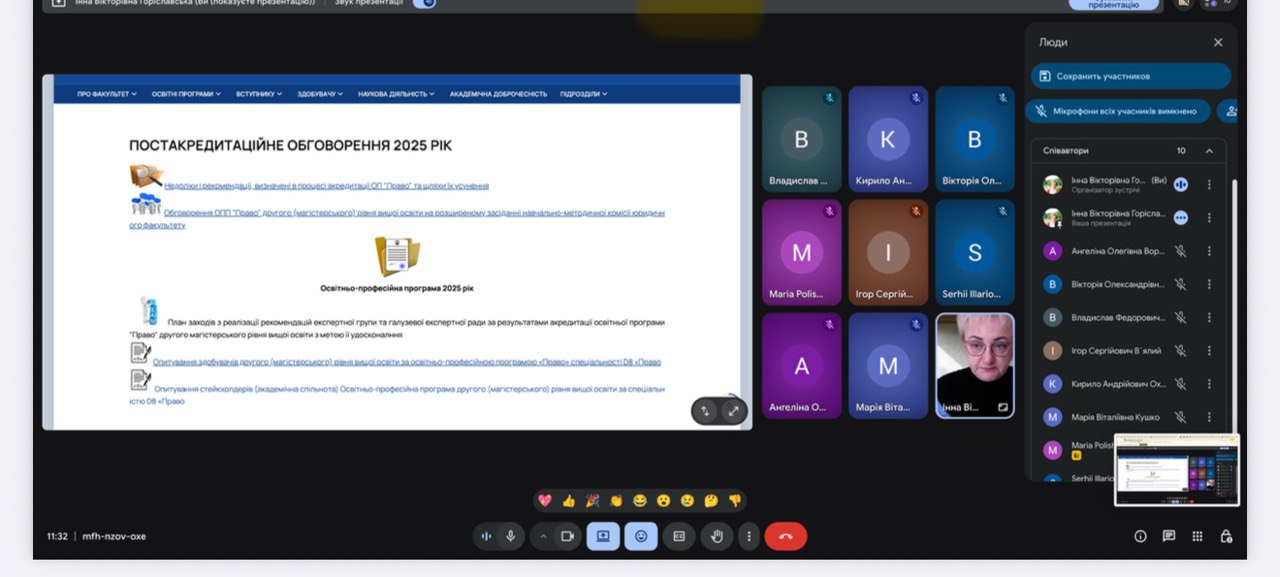Expand НАУКОВА ДІЯЛЬНІСТЬ dropdown menu
1280x577 pixels.
click(x=396, y=94)
